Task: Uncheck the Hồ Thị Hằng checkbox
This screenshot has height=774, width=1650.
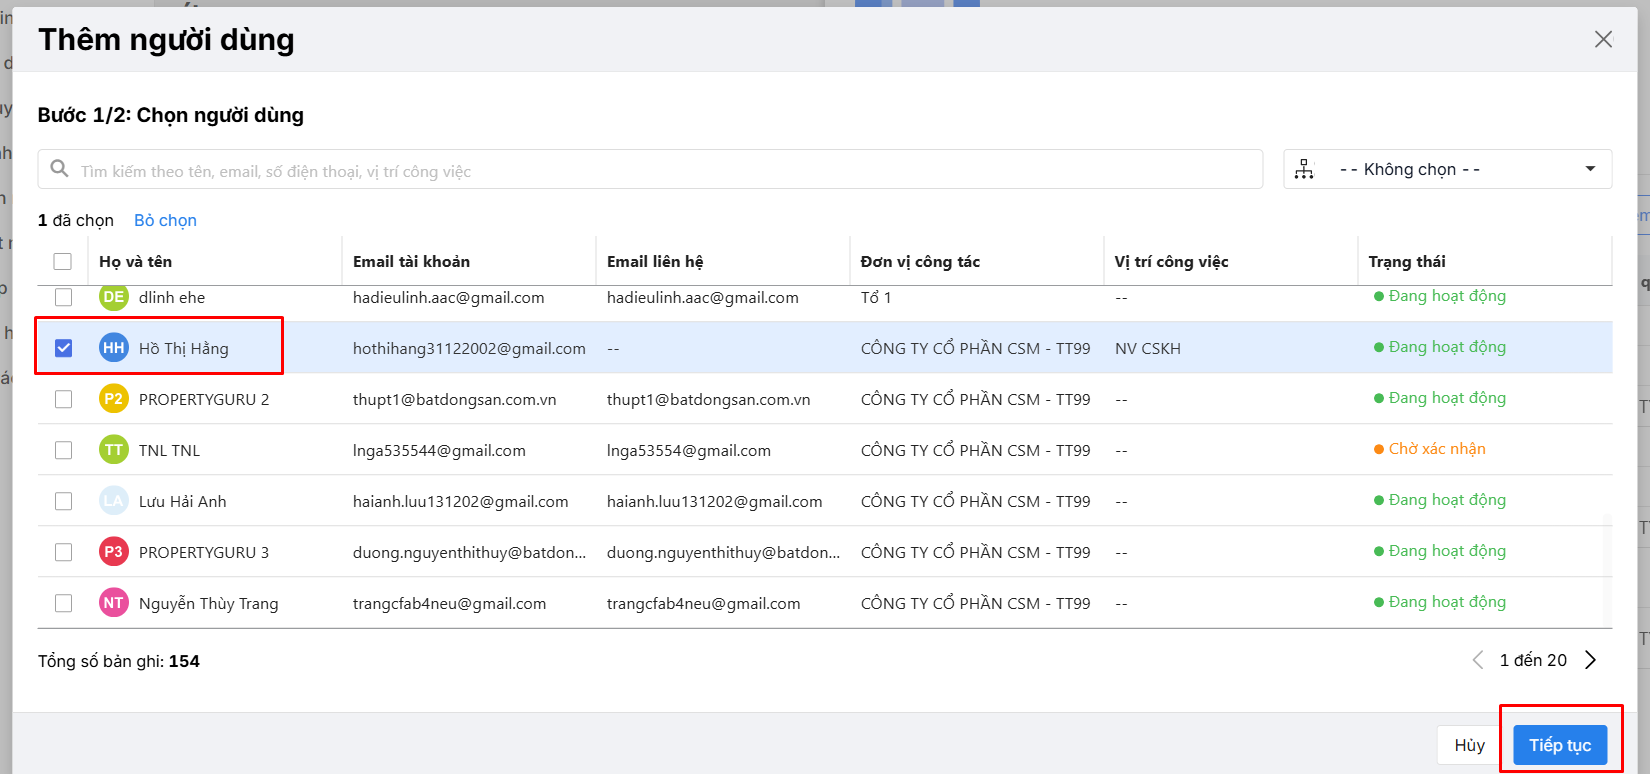Action: tap(64, 348)
